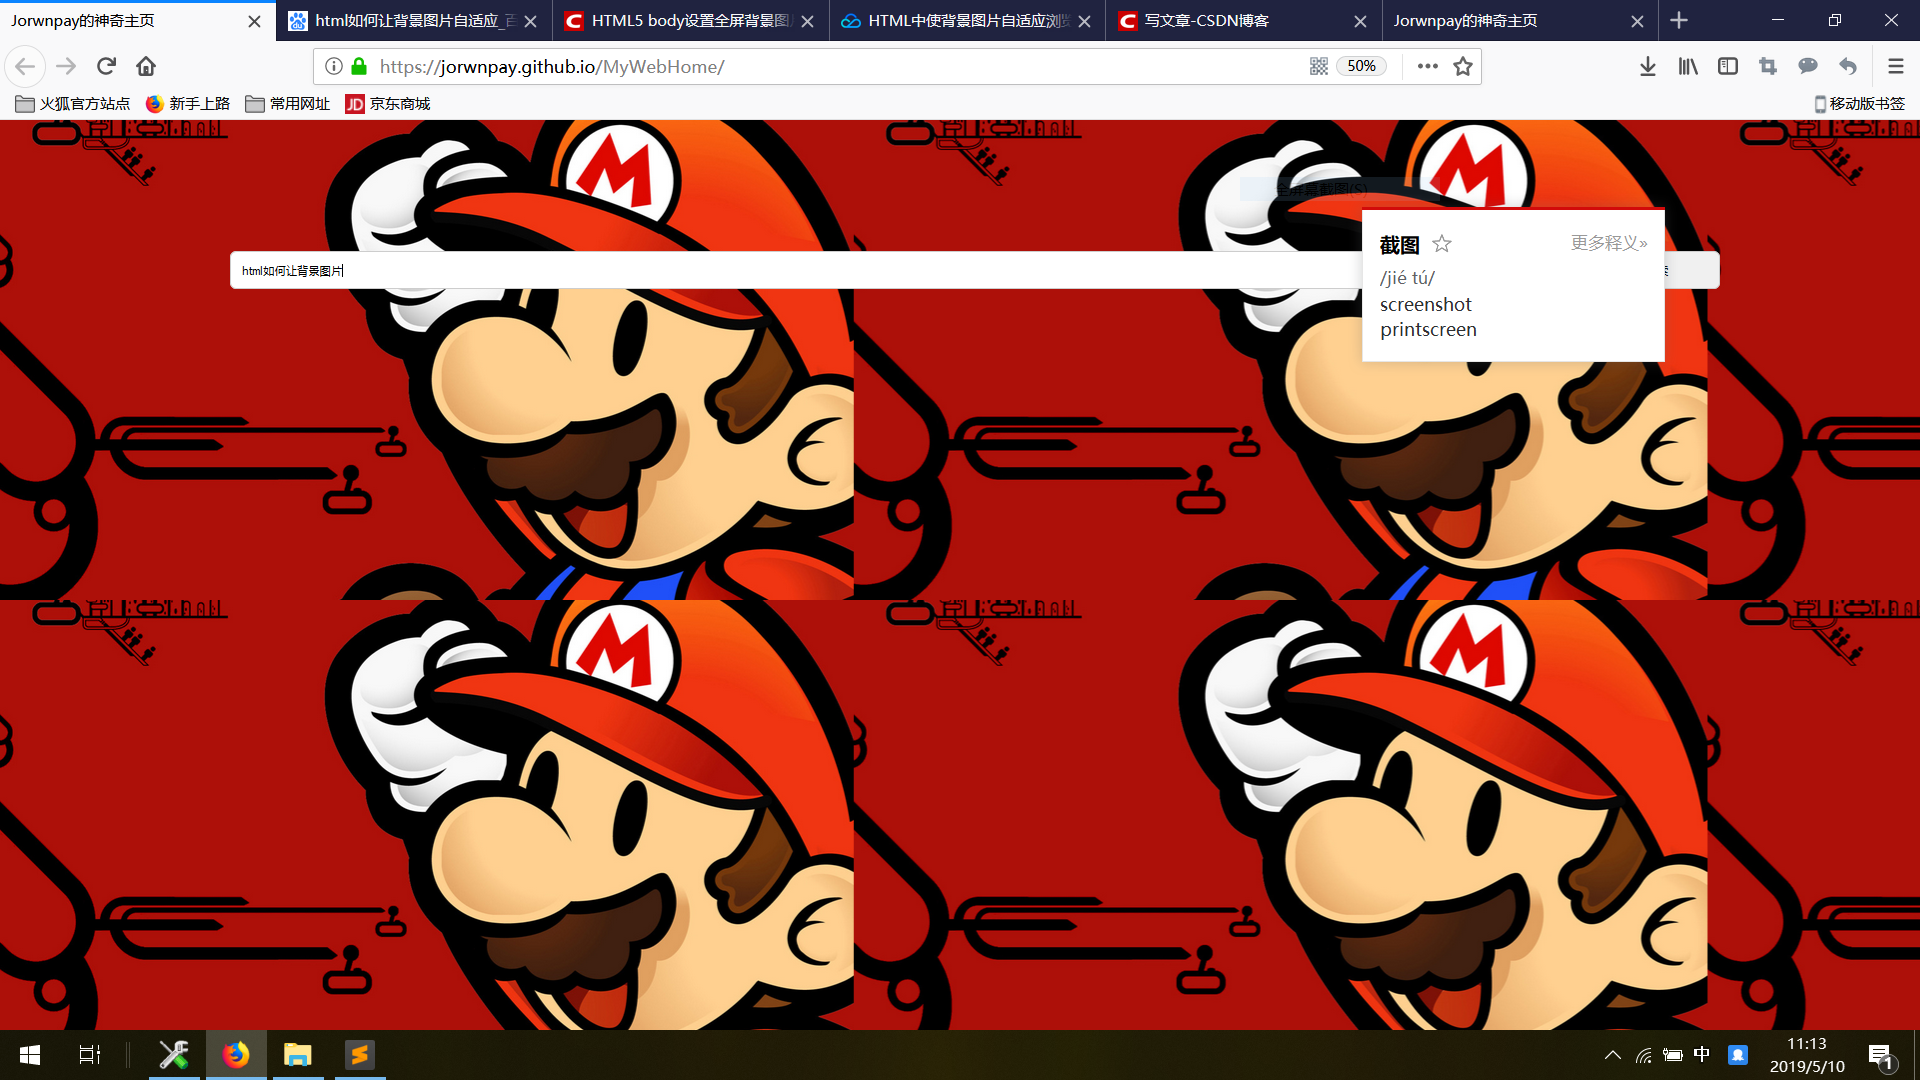Expand hidden system tray icons
The width and height of the screenshot is (1920, 1080).
1612,1055
